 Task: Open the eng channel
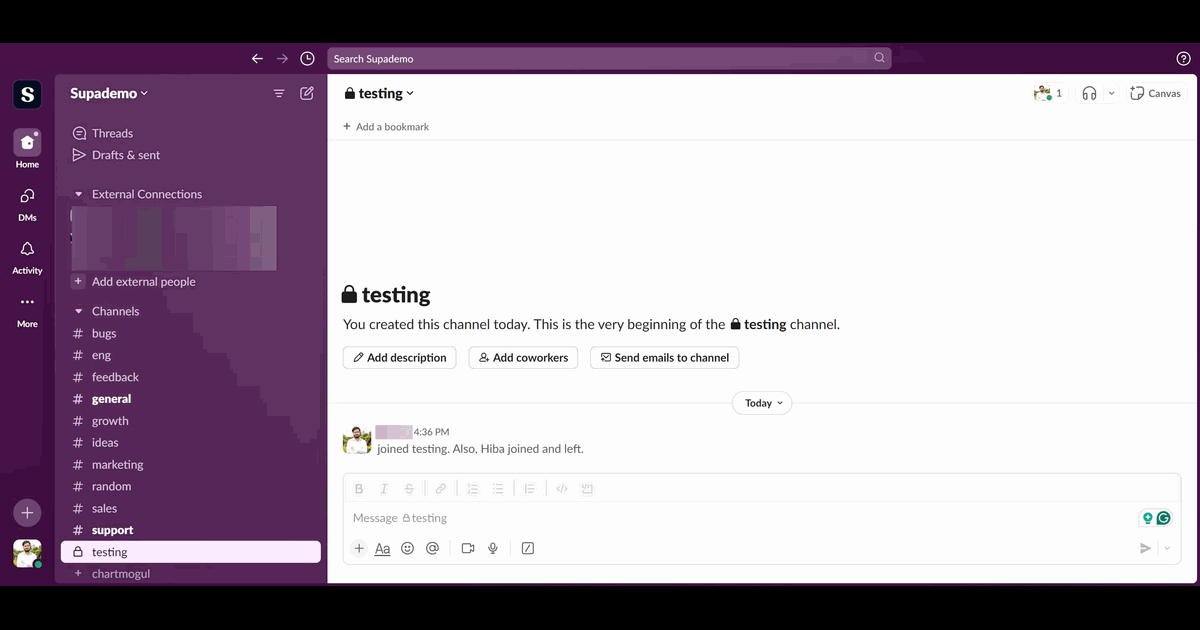190,355
